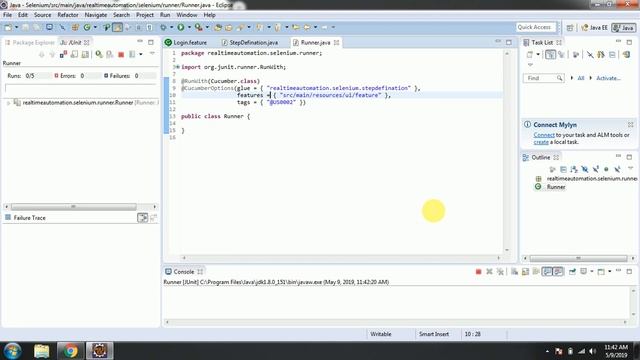The image size is (640, 360).
Task: Click the Connect link in Mylyn panel
Action: 544,135
